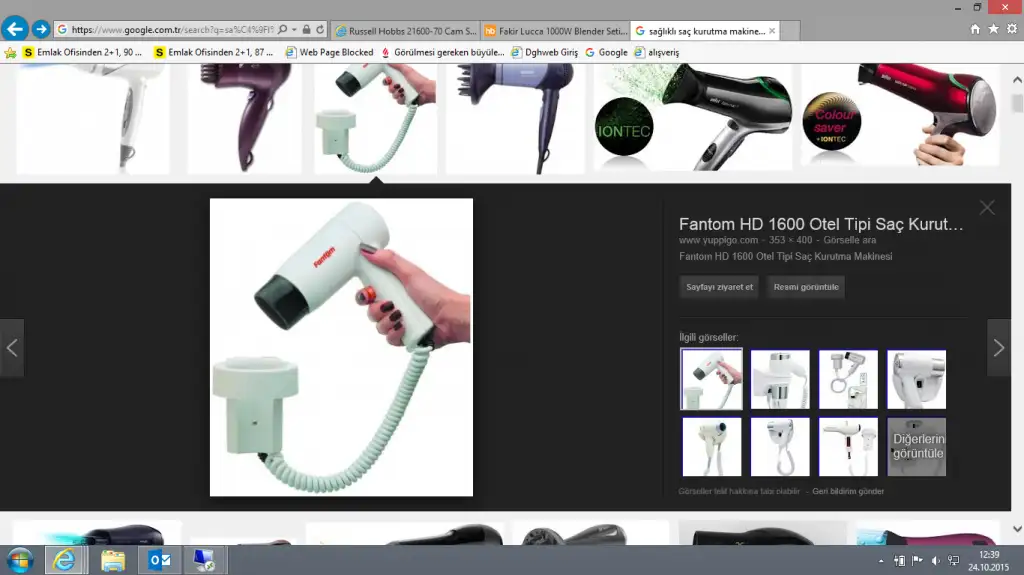Show hidden system tray icons
This screenshot has width=1024, height=575.
[881, 561]
